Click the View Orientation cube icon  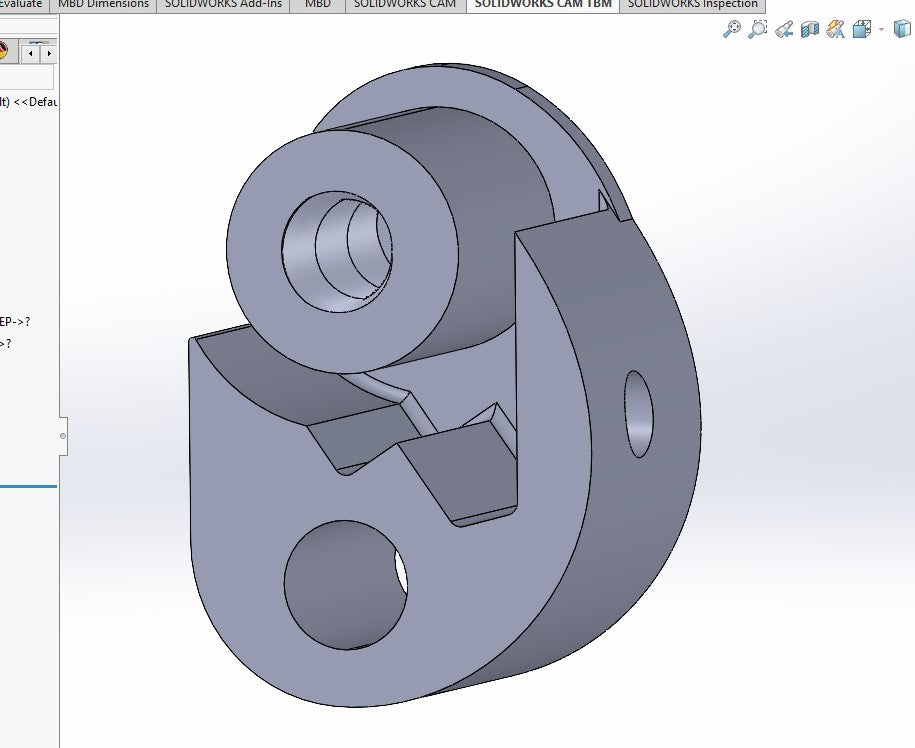tap(861, 29)
